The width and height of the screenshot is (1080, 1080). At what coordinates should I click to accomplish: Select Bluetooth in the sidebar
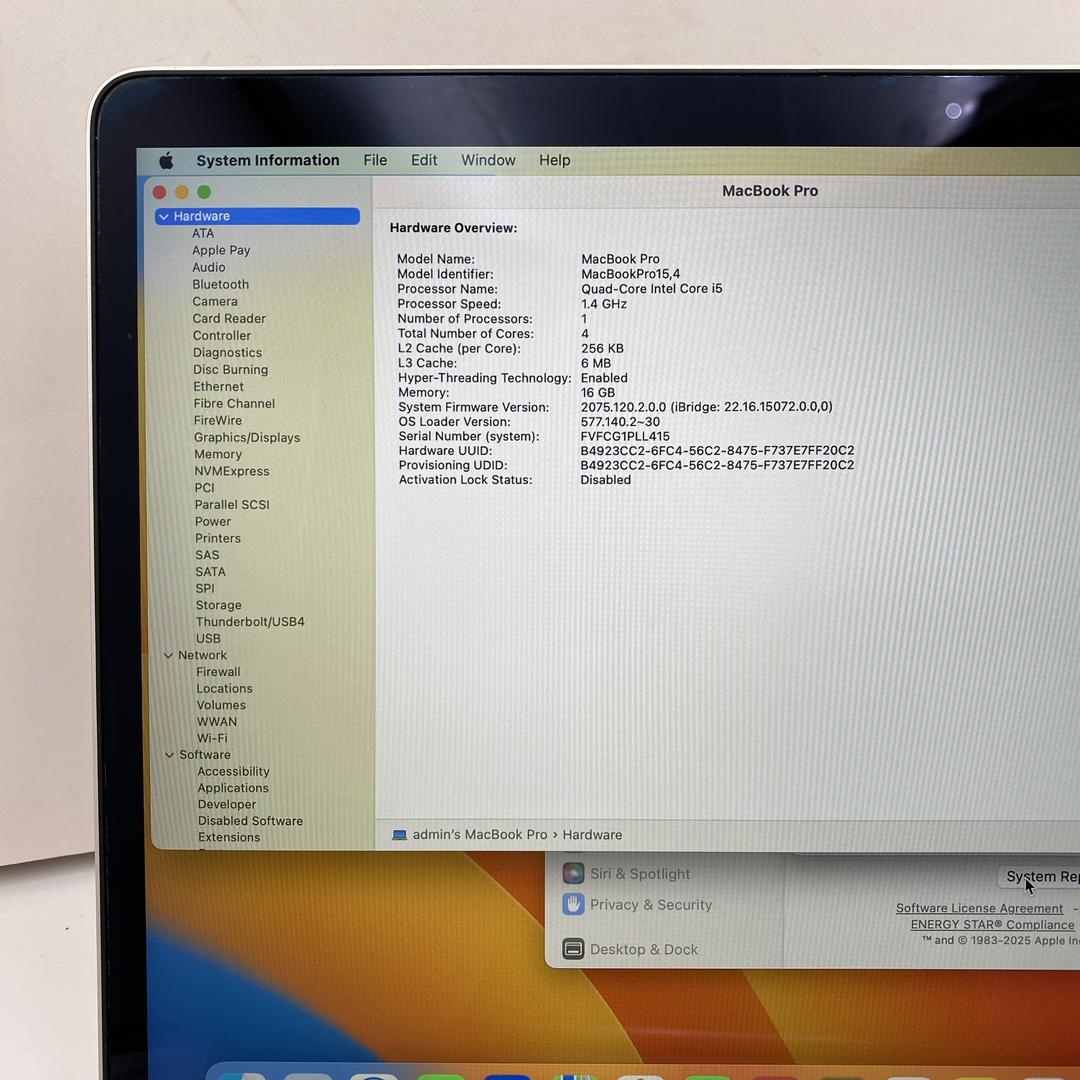click(x=220, y=284)
